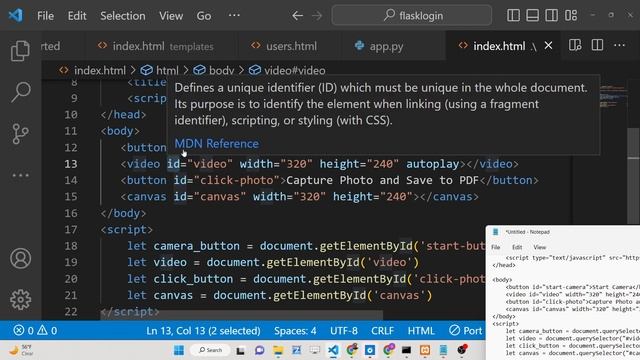The image size is (640, 360).
Task: Open the Selection menu
Action: point(122,16)
